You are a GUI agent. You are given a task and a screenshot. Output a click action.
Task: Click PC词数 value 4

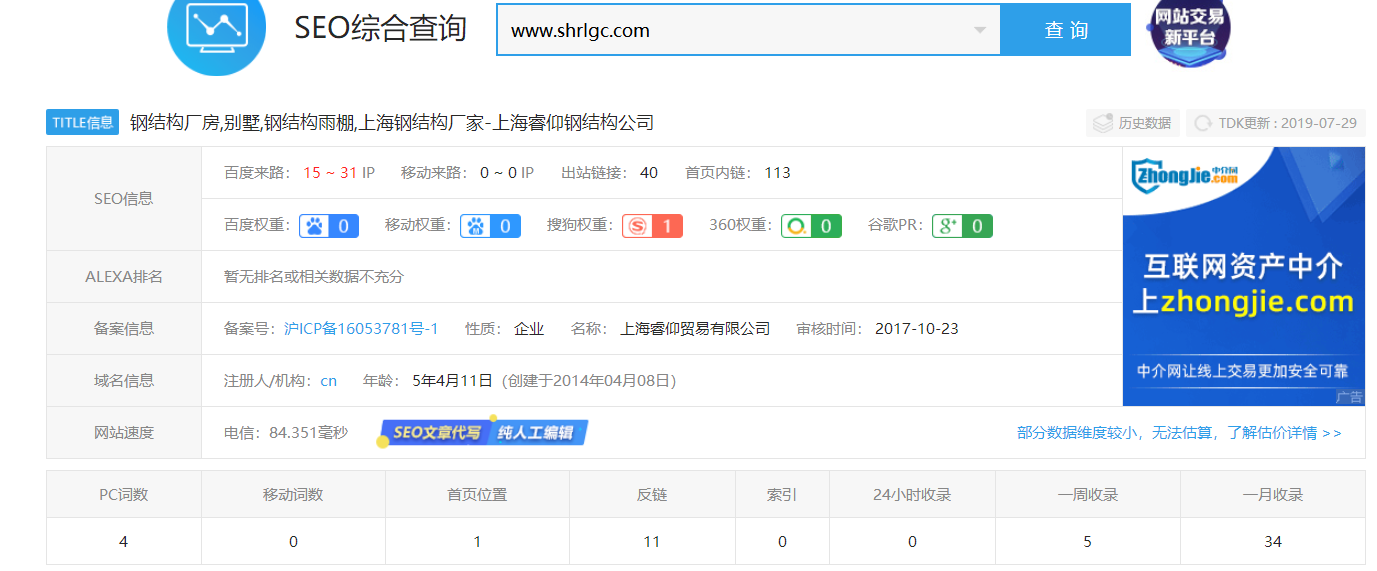(x=124, y=541)
